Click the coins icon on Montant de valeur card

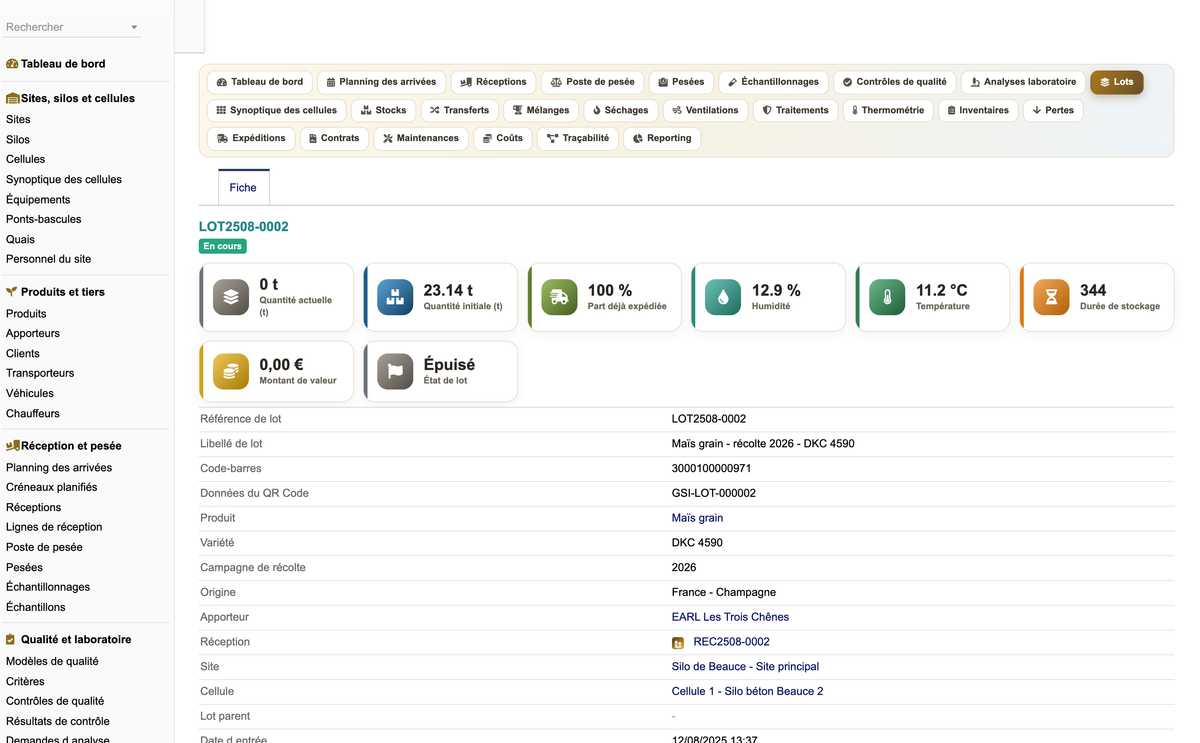pos(231,372)
